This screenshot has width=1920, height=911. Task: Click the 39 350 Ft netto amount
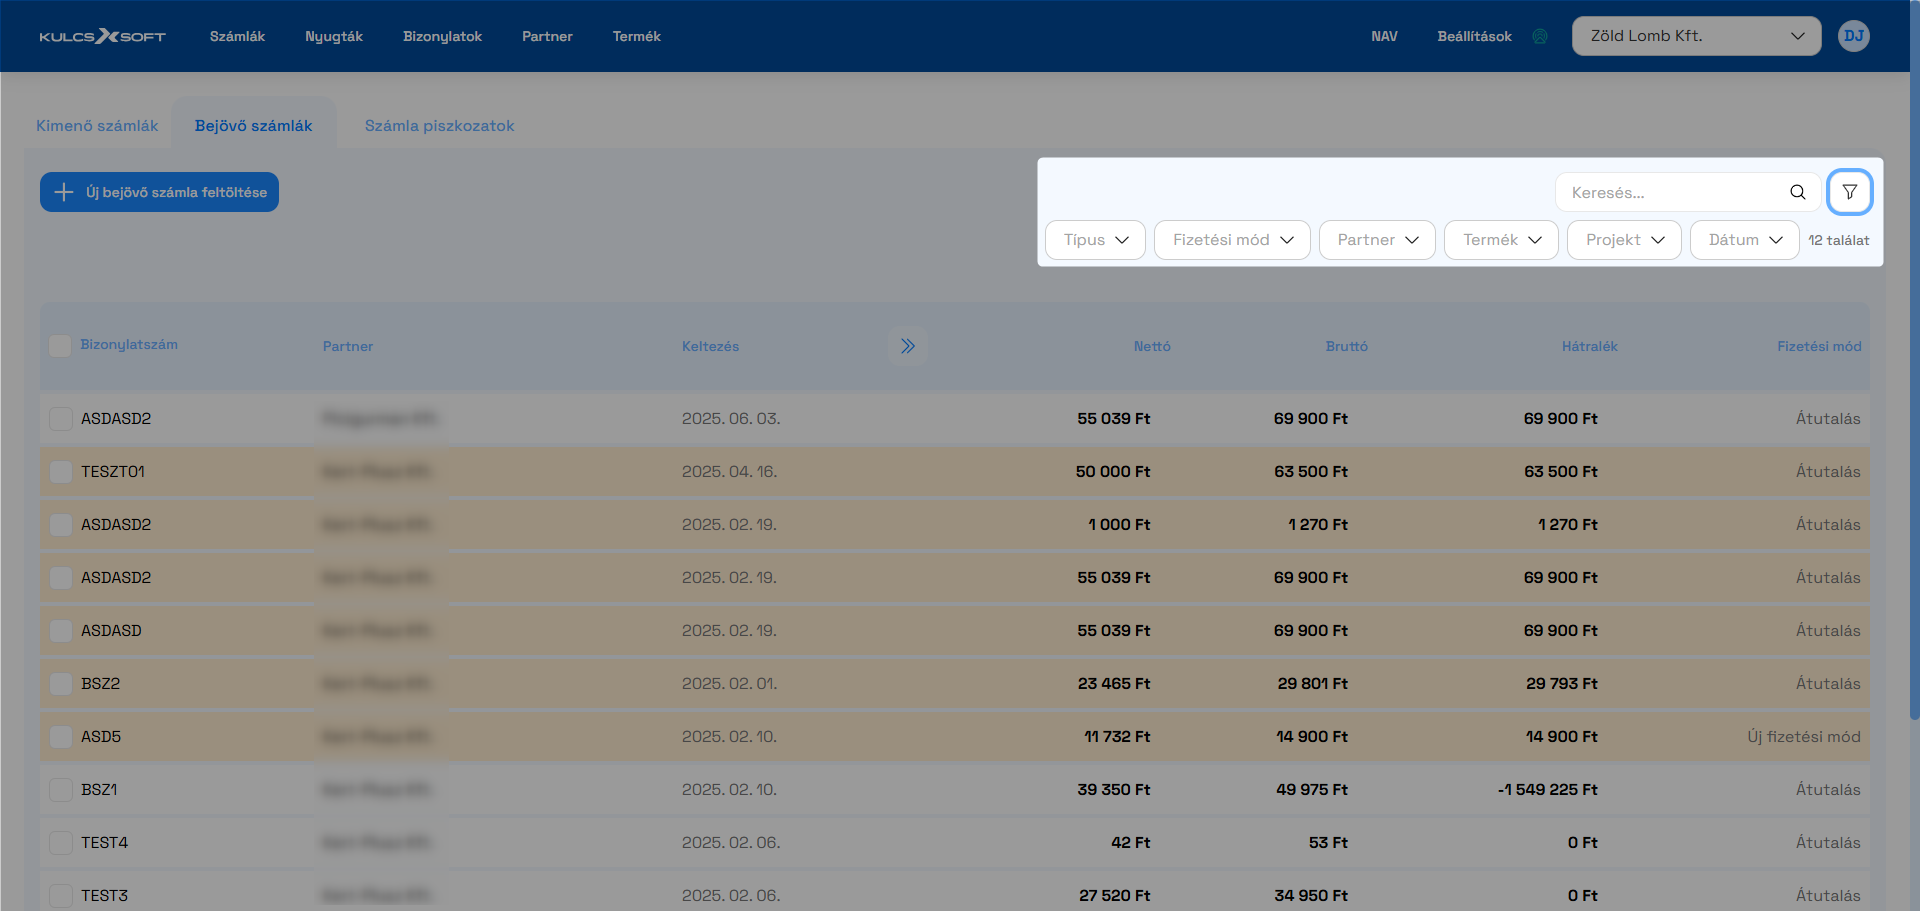pos(1114,790)
